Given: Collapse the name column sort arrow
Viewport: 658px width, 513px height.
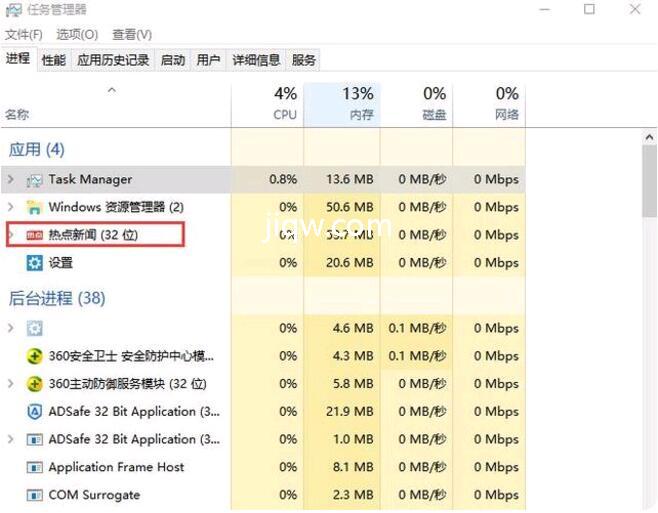Looking at the screenshot, I should point(112,91).
